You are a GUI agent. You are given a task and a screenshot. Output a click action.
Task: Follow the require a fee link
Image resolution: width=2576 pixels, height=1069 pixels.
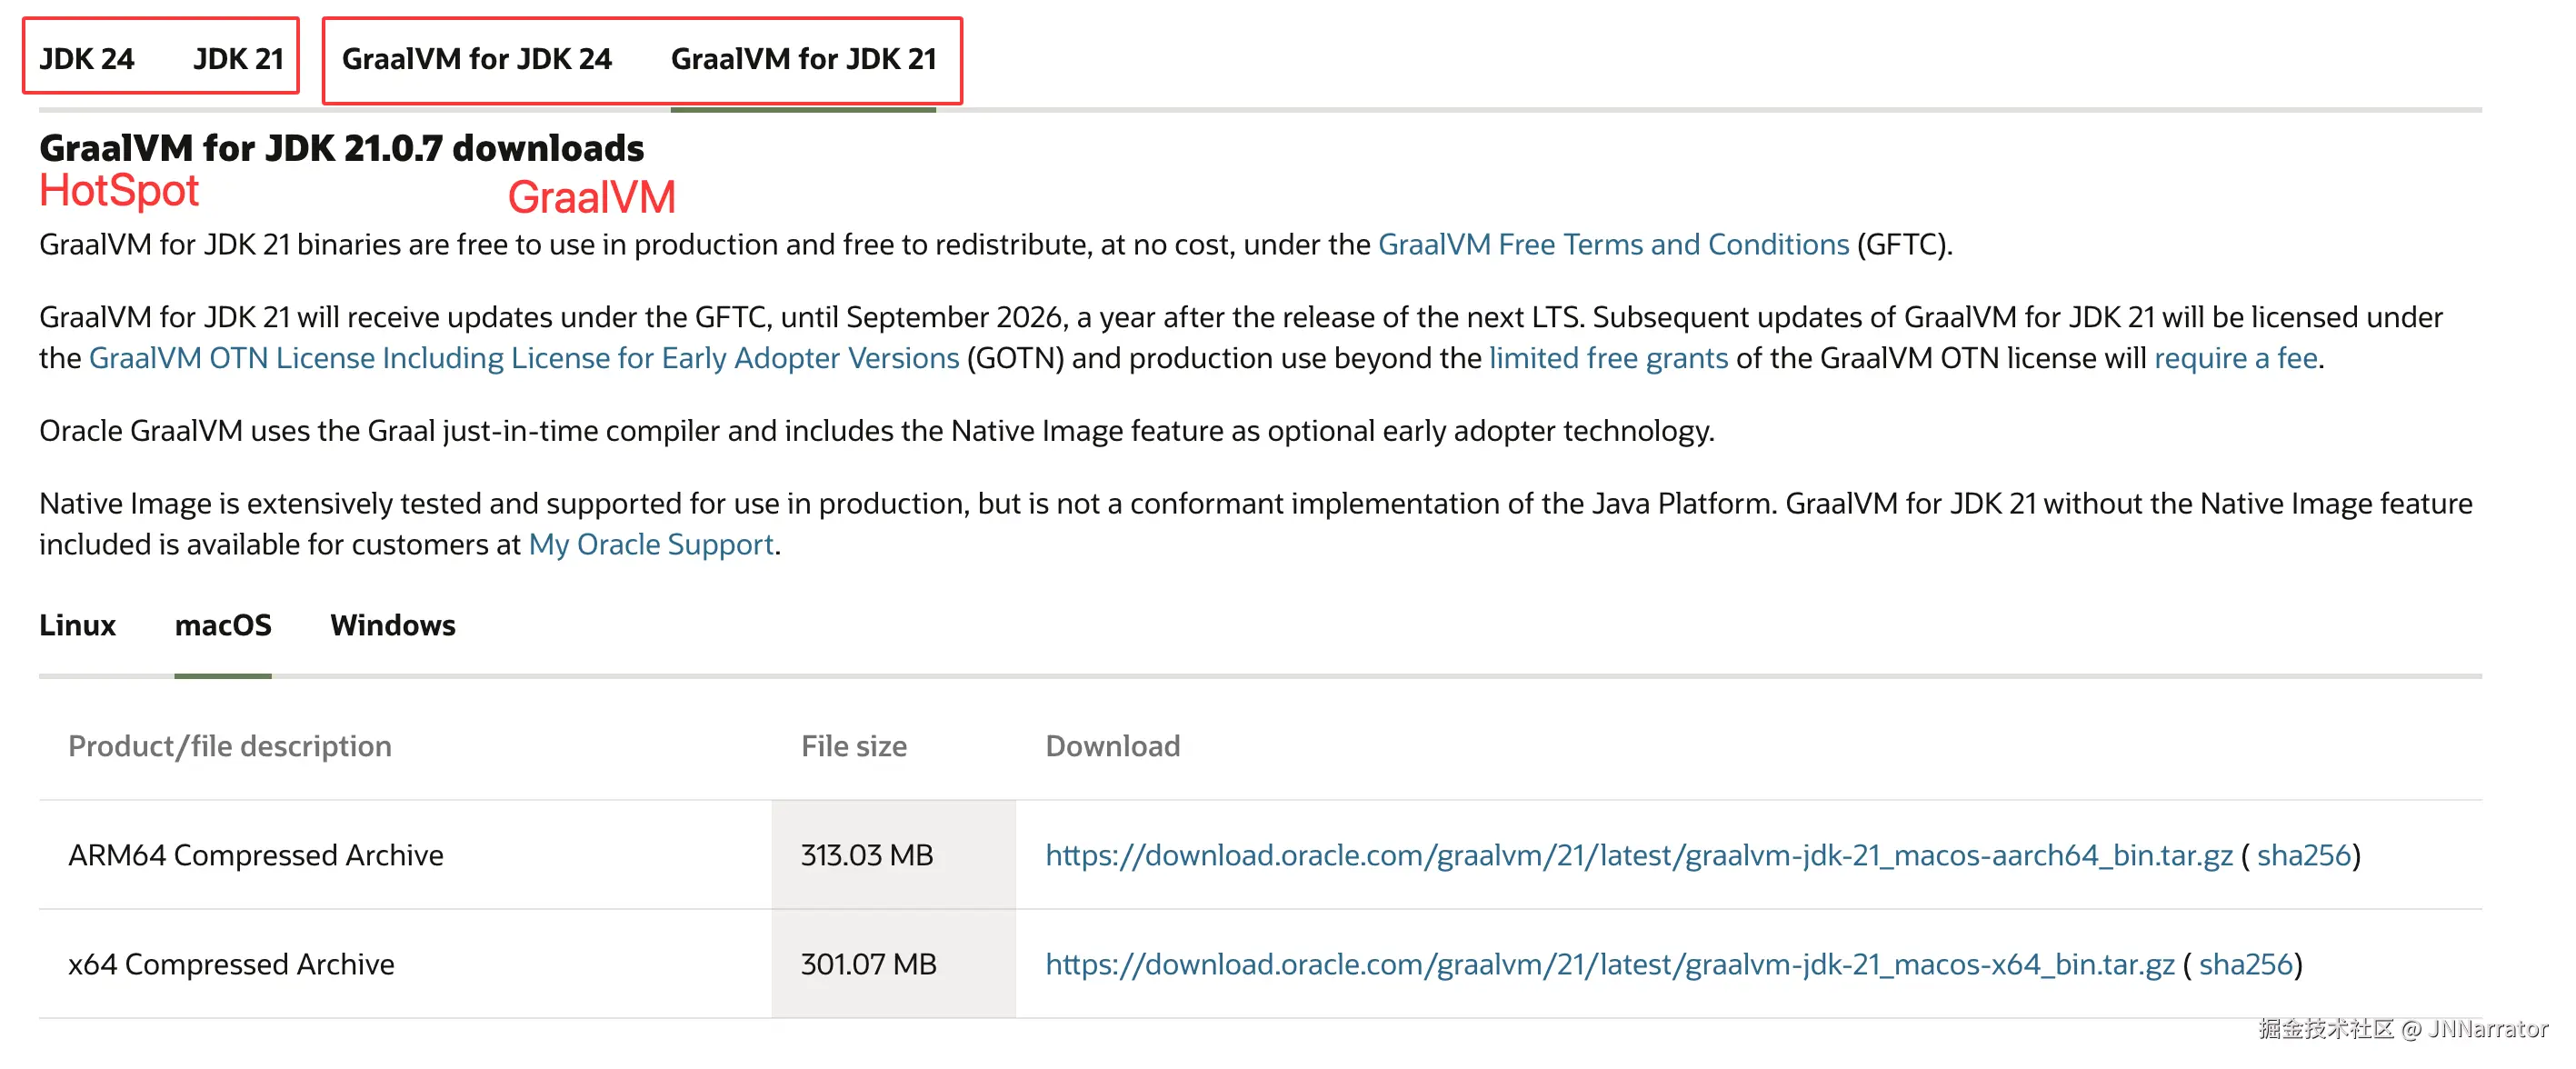click(x=2235, y=358)
